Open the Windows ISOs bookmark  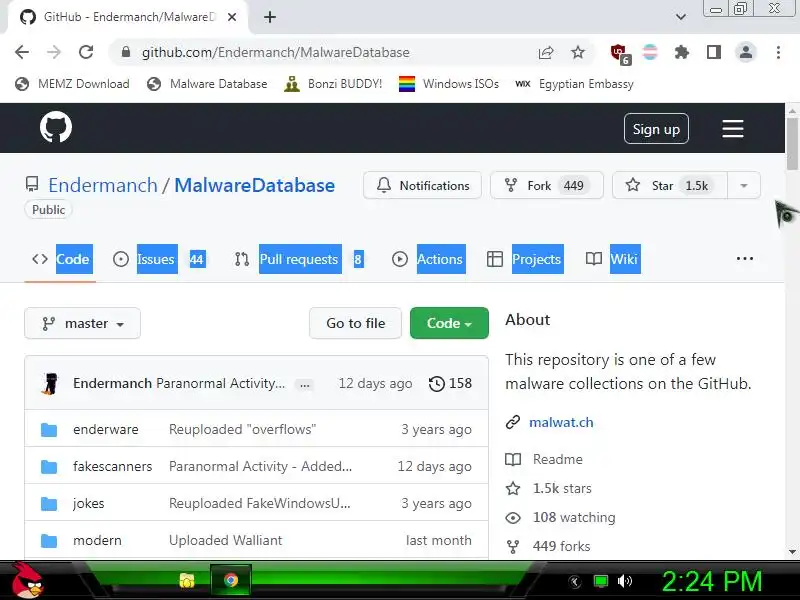[449, 84]
